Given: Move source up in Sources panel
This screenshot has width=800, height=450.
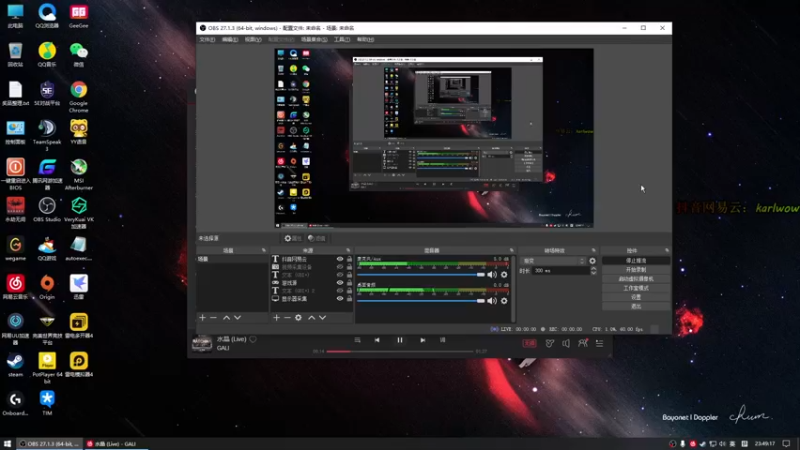Looking at the screenshot, I should tap(312, 317).
